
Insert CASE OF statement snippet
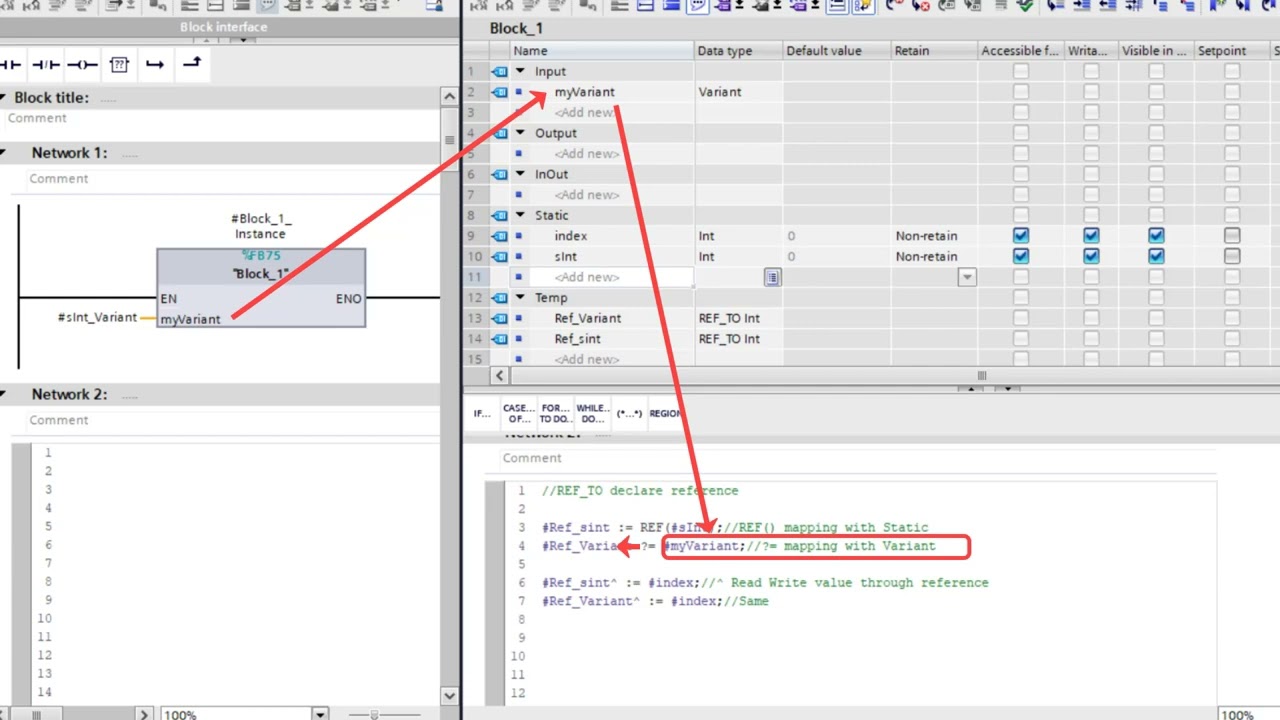coord(518,413)
